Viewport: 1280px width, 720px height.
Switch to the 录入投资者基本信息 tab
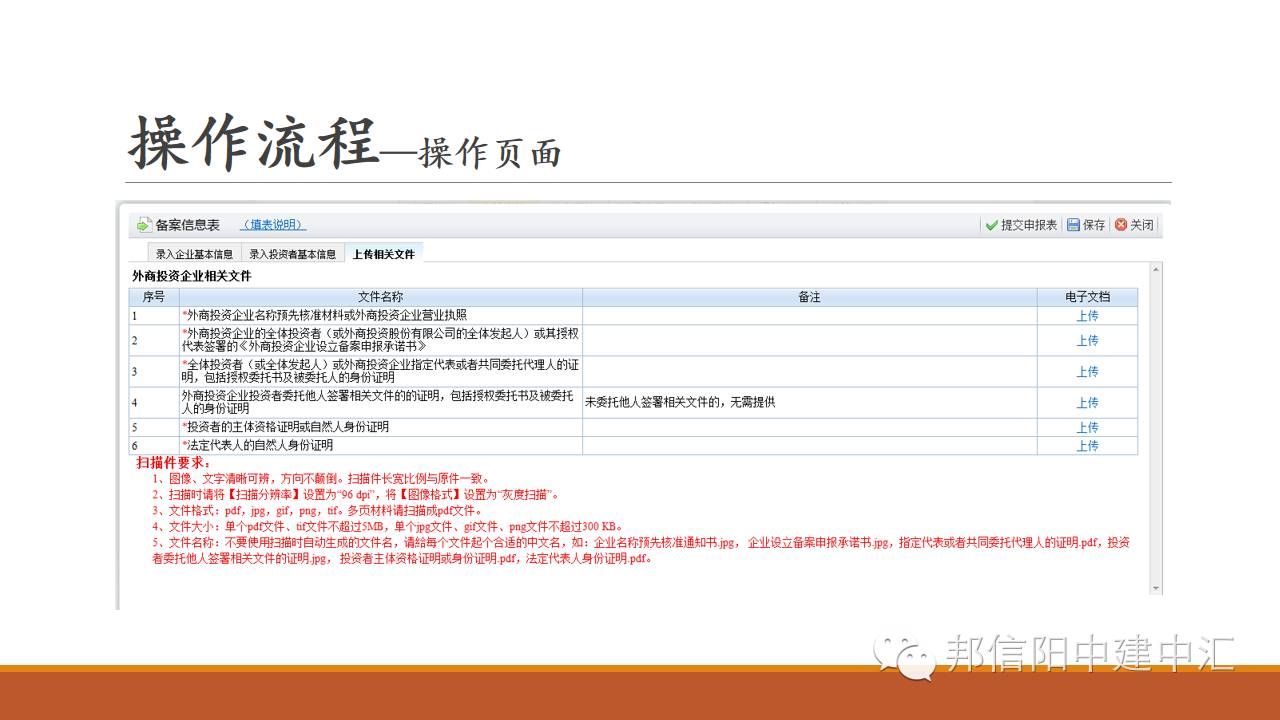pos(292,254)
